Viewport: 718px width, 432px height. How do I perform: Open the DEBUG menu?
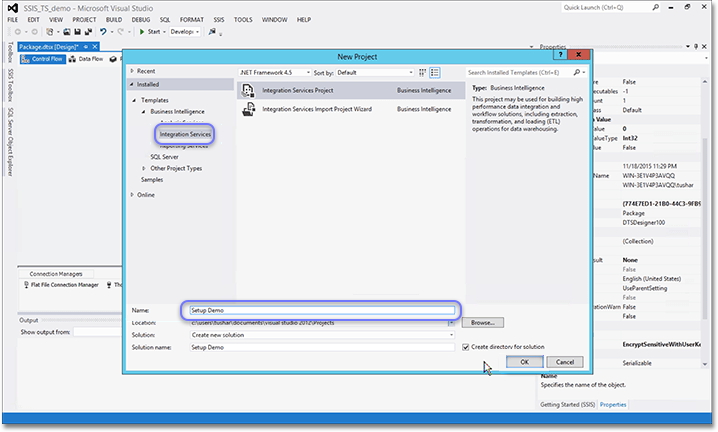(141, 20)
